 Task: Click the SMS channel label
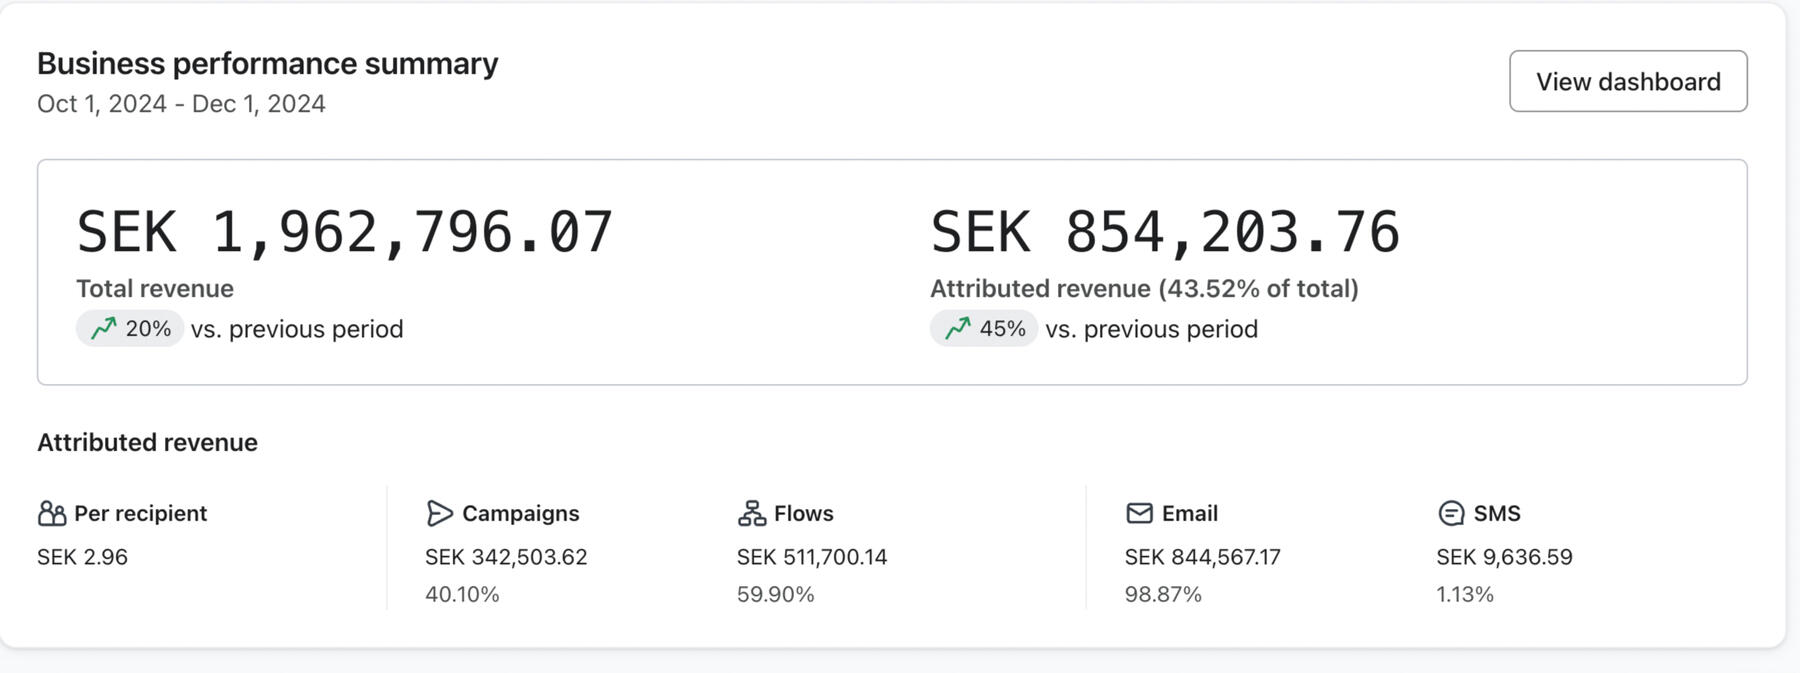1496,514
